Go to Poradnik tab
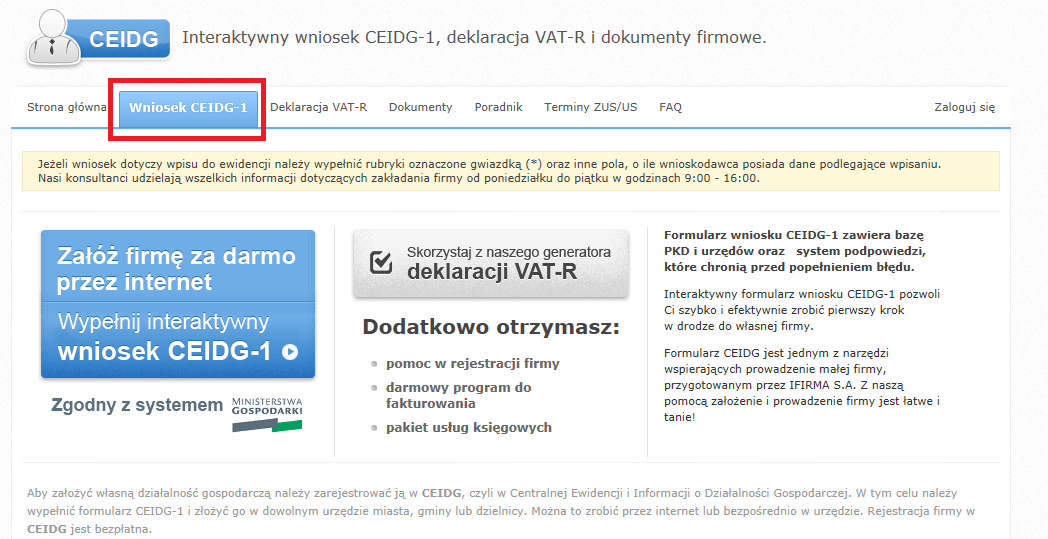Viewport: 1048px width, 539px height. click(x=499, y=107)
